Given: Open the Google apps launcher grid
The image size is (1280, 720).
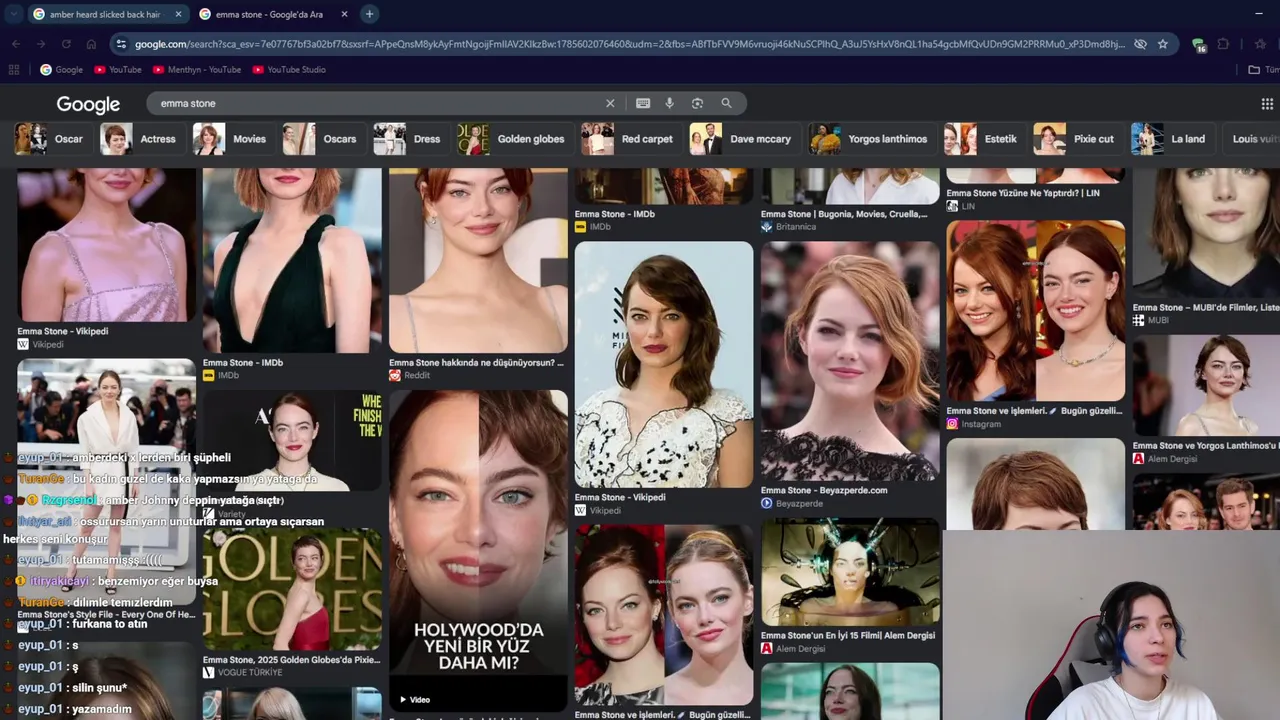Looking at the screenshot, I should tap(1267, 104).
